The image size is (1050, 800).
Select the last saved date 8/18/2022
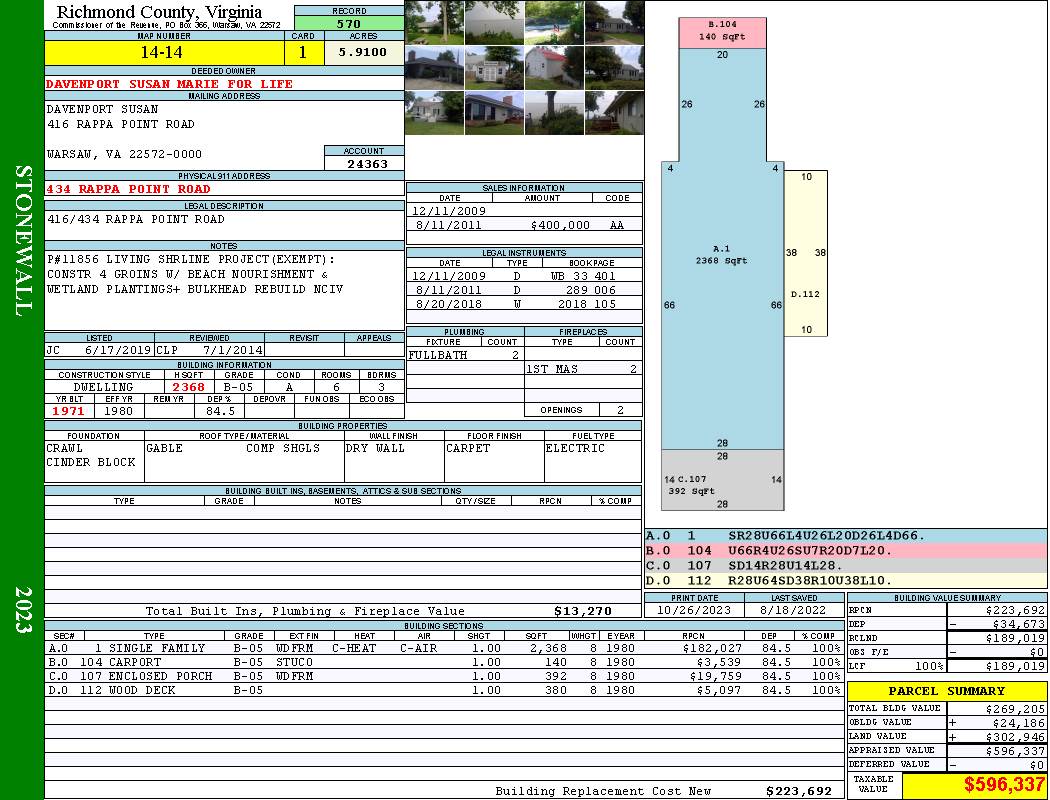pos(793,611)
